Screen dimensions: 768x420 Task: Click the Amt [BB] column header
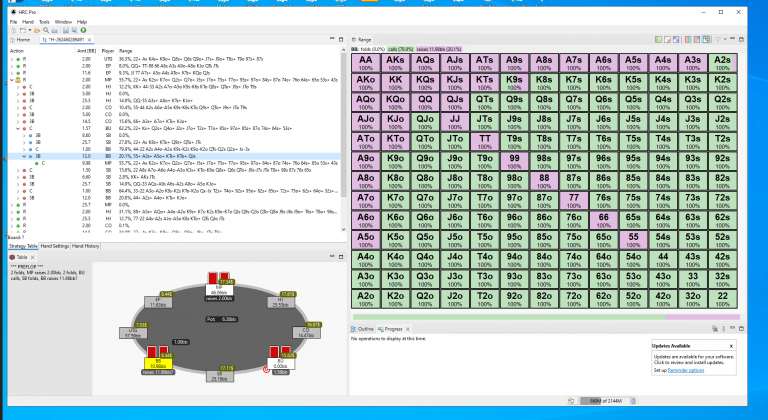click(86, 51)
